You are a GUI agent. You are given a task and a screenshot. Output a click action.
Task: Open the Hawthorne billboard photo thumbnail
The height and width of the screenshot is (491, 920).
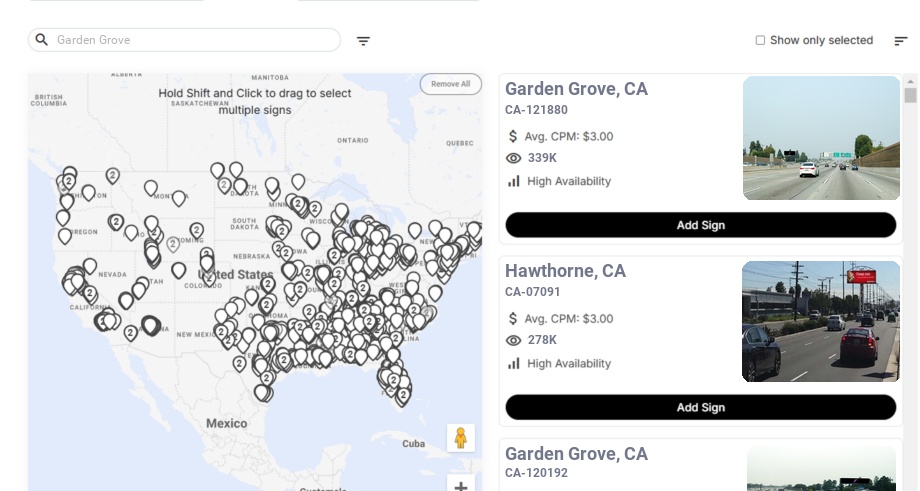821,321
